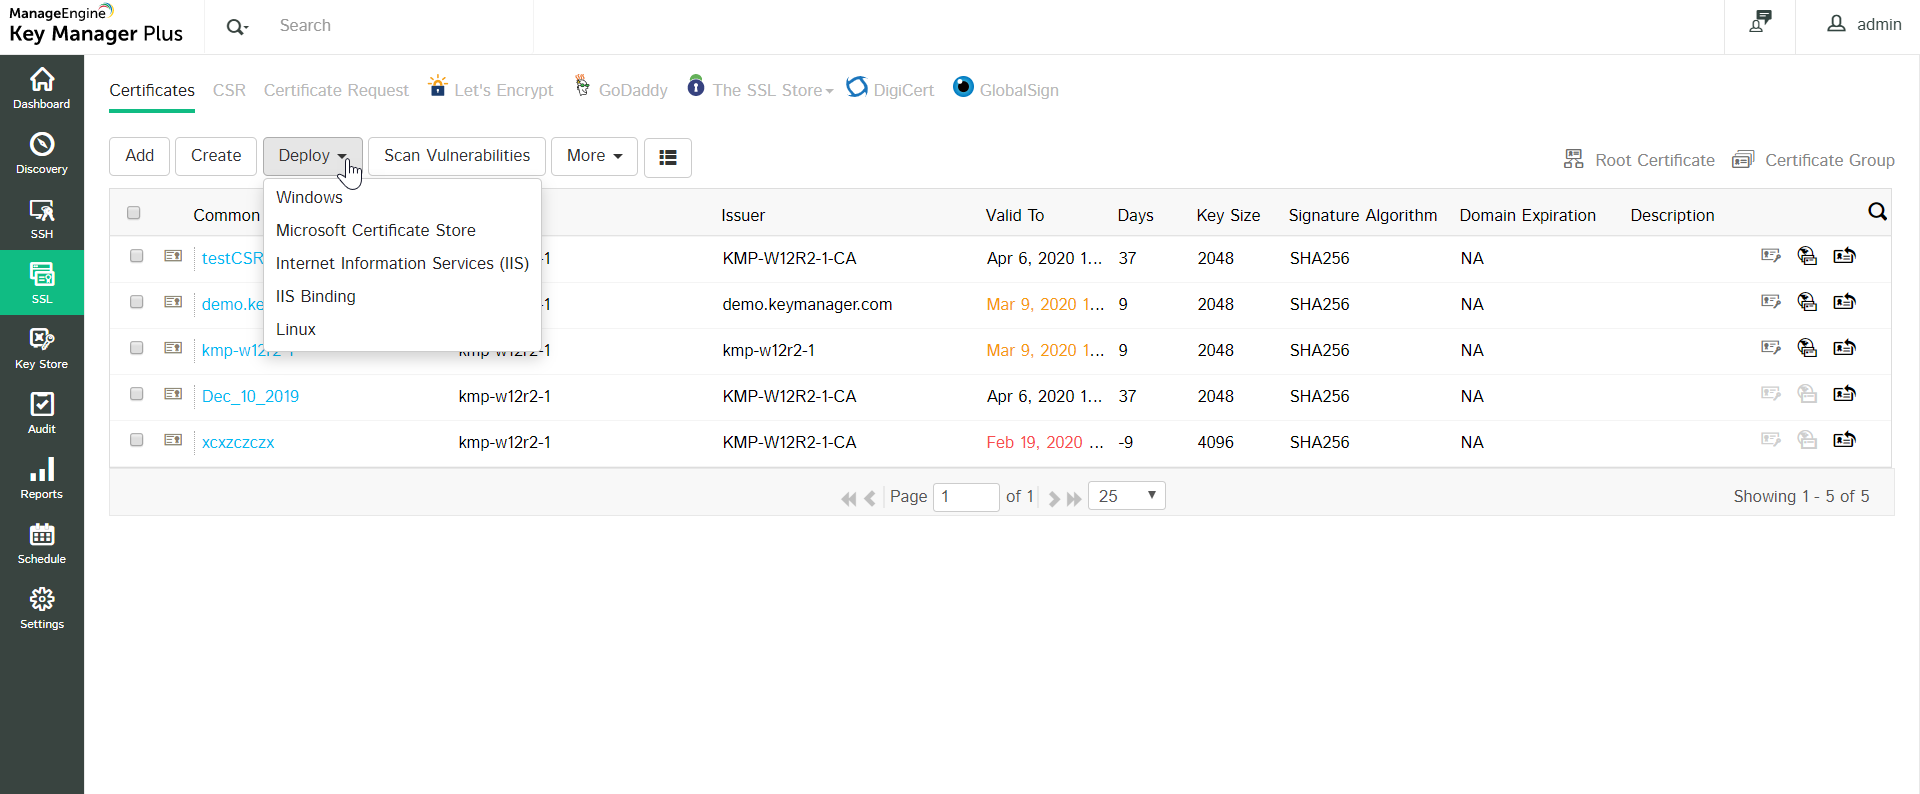1920x794 pixels.
Task: Open the Dec_10_2019 certificate link
Action: (x=250, y=396)
